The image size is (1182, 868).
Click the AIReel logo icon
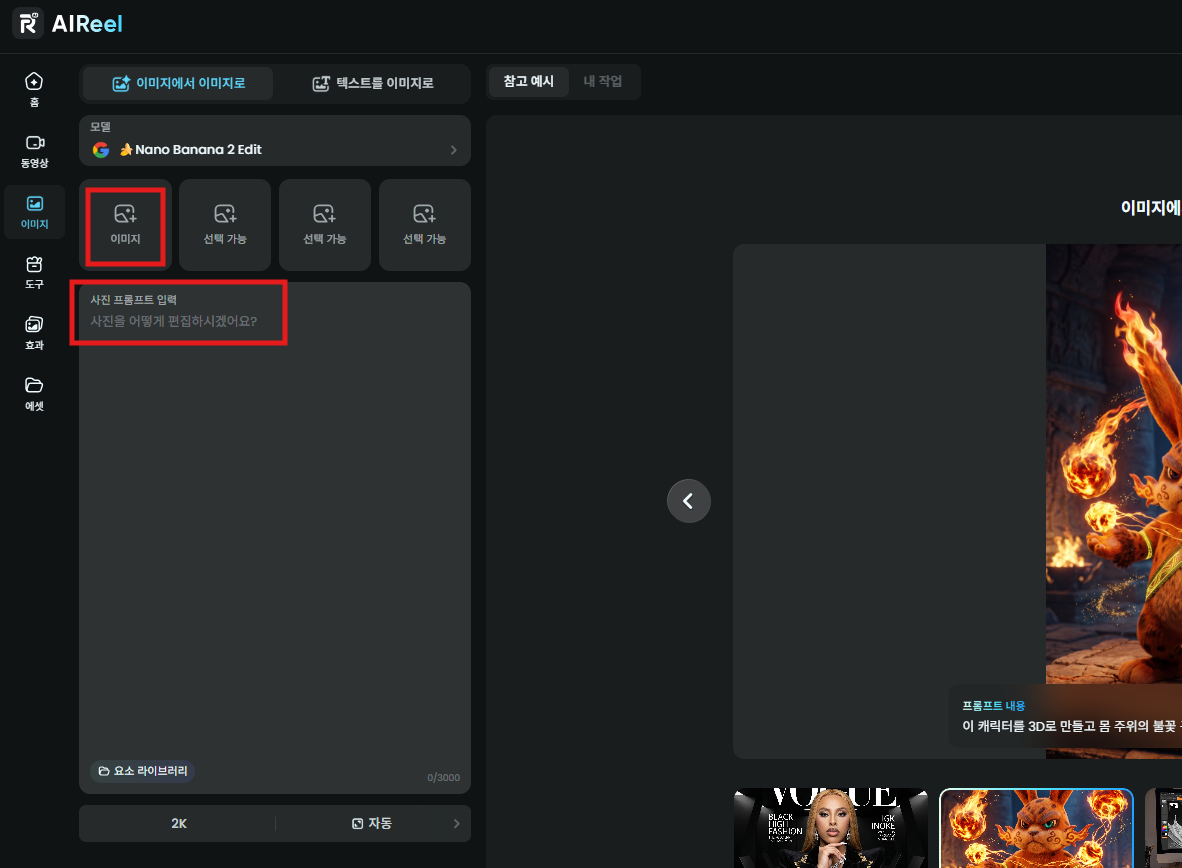28,23
